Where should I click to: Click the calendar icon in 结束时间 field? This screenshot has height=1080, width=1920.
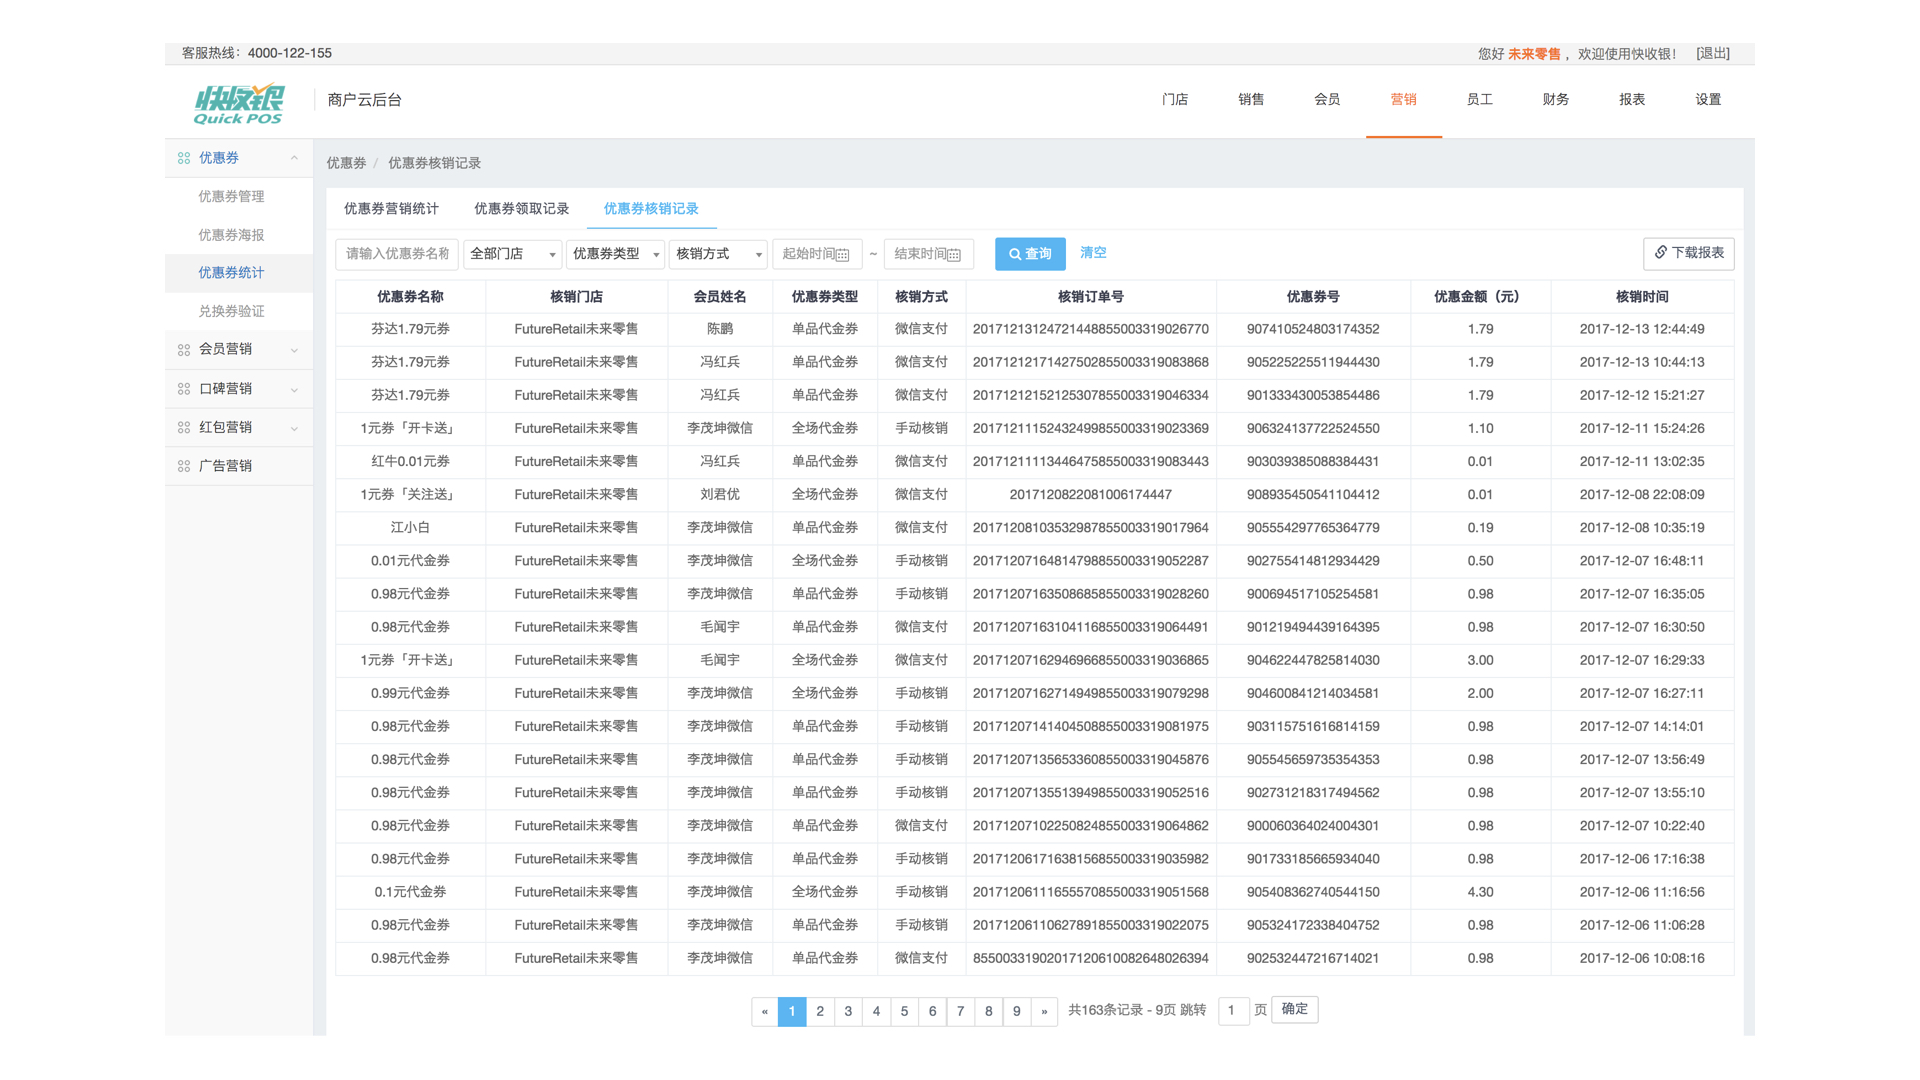coord(954,255)
